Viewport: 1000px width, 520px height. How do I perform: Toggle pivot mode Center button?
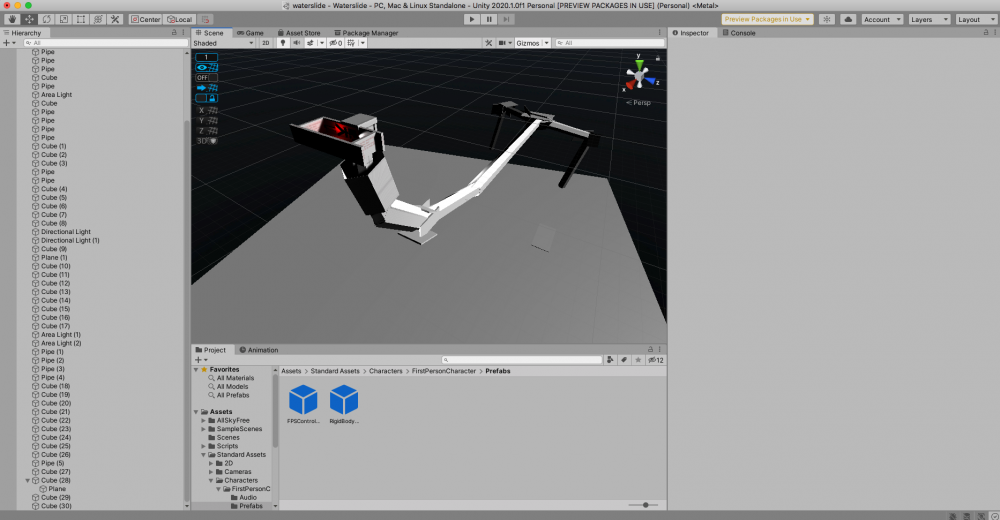[x=145, y=19]
